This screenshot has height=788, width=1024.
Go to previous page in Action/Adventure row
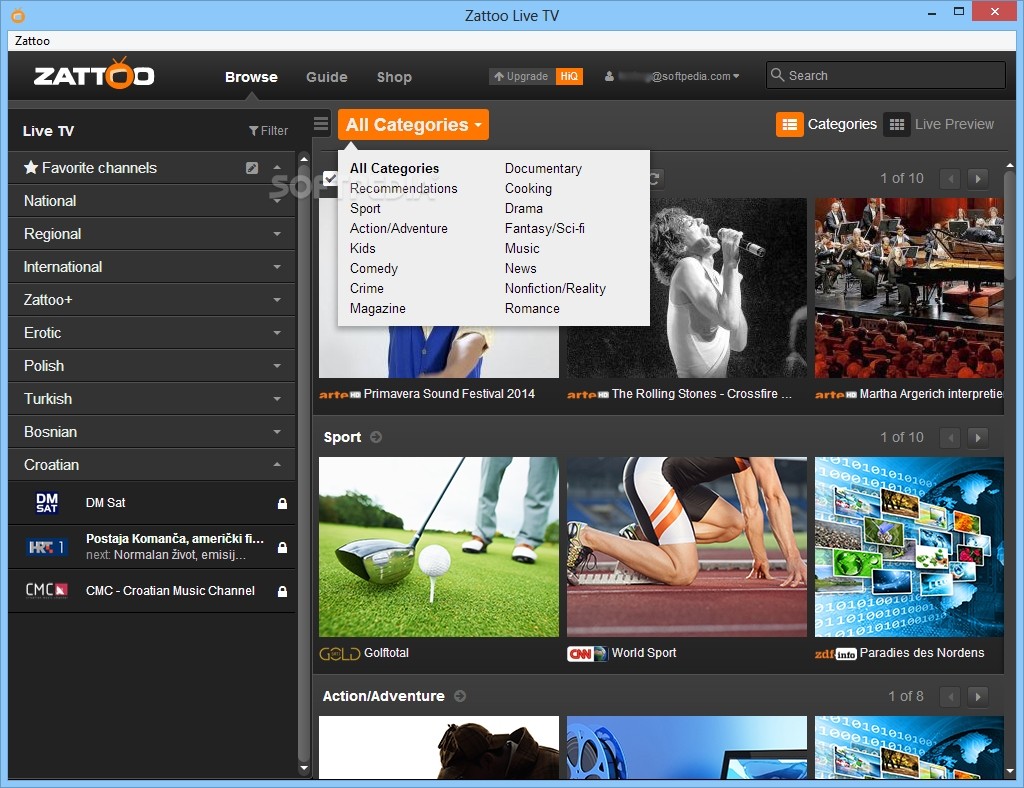[x=950, y=697]
